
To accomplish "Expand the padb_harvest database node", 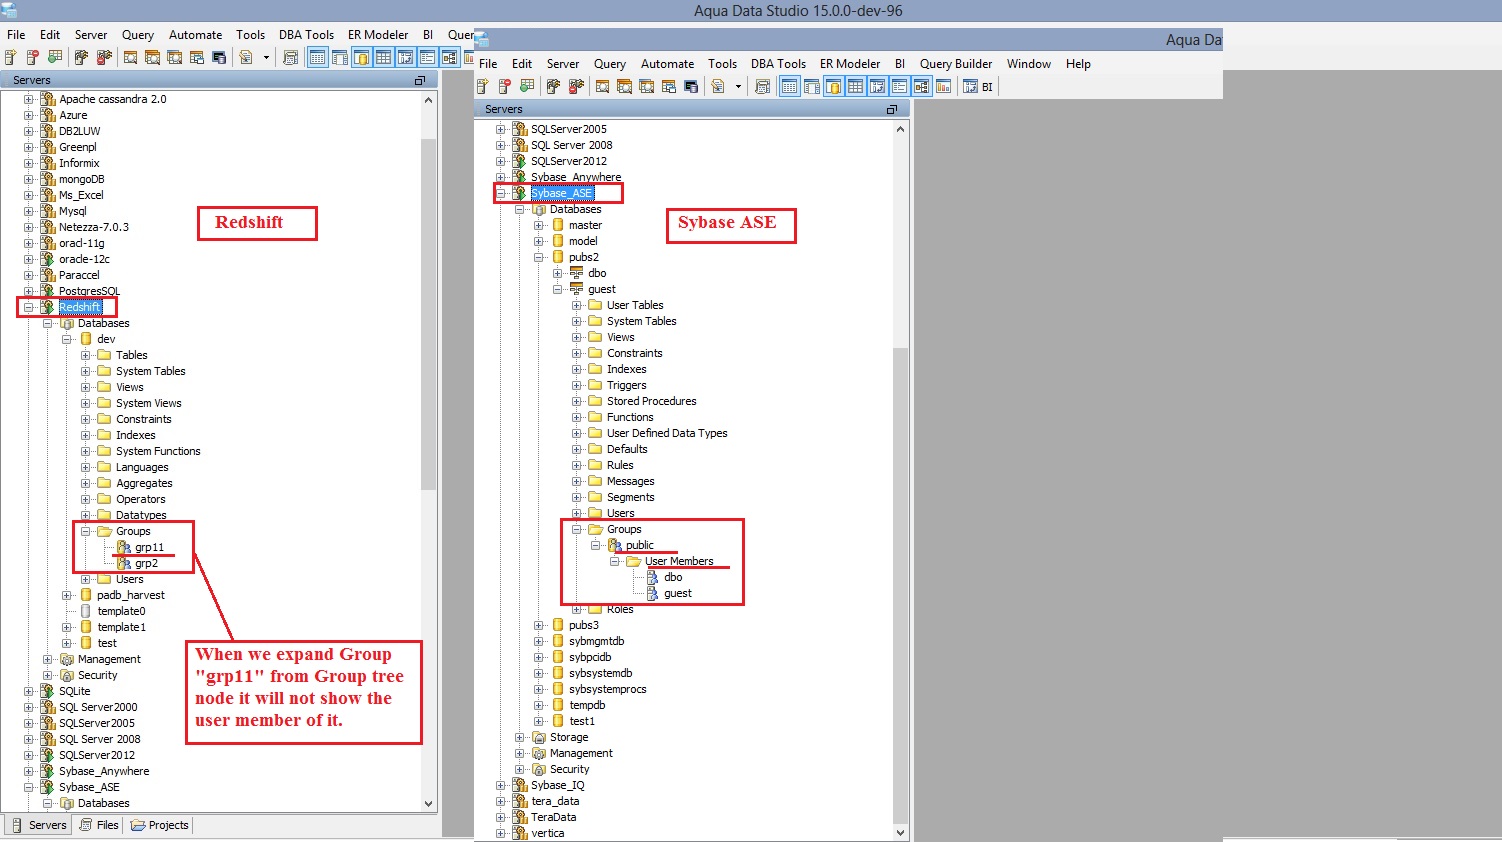I will [67, 595].
